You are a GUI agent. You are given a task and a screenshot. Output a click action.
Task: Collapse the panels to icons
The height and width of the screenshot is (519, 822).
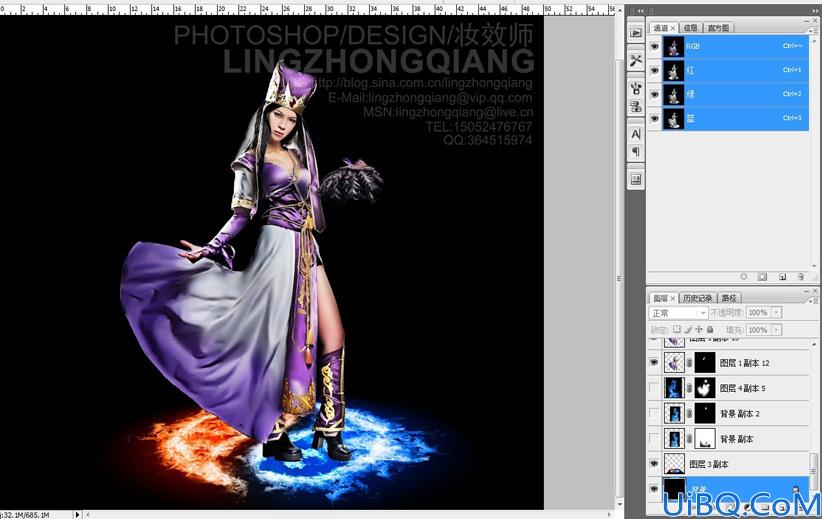814,10
